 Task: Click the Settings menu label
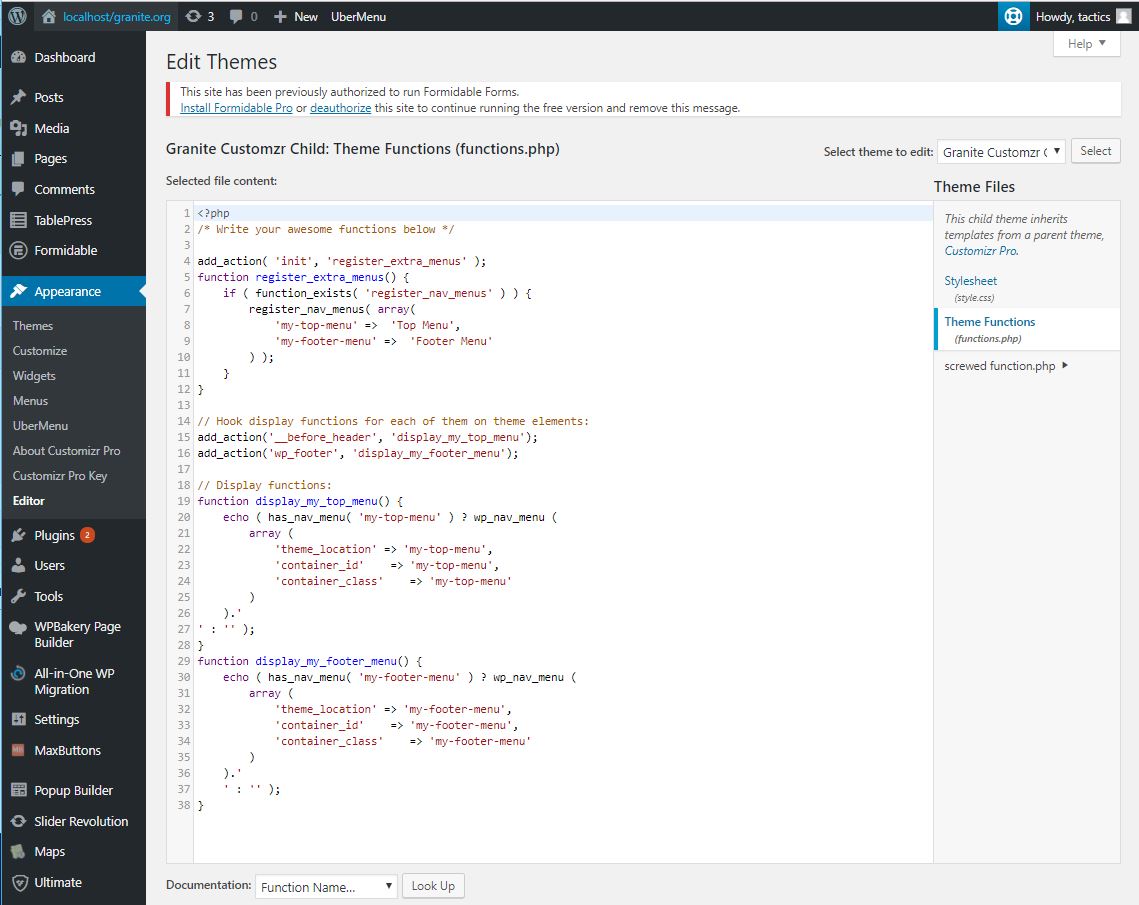pyautogui.click(x=57, y=720)
